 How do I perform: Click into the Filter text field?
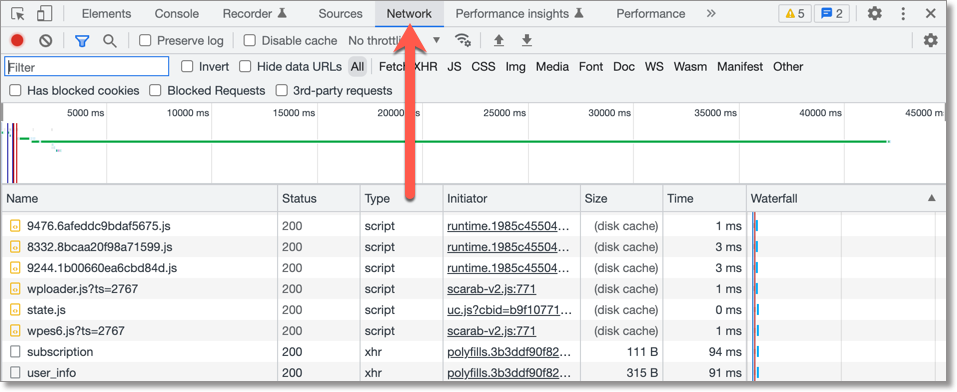pyautogui.click(x=87, y=67)
